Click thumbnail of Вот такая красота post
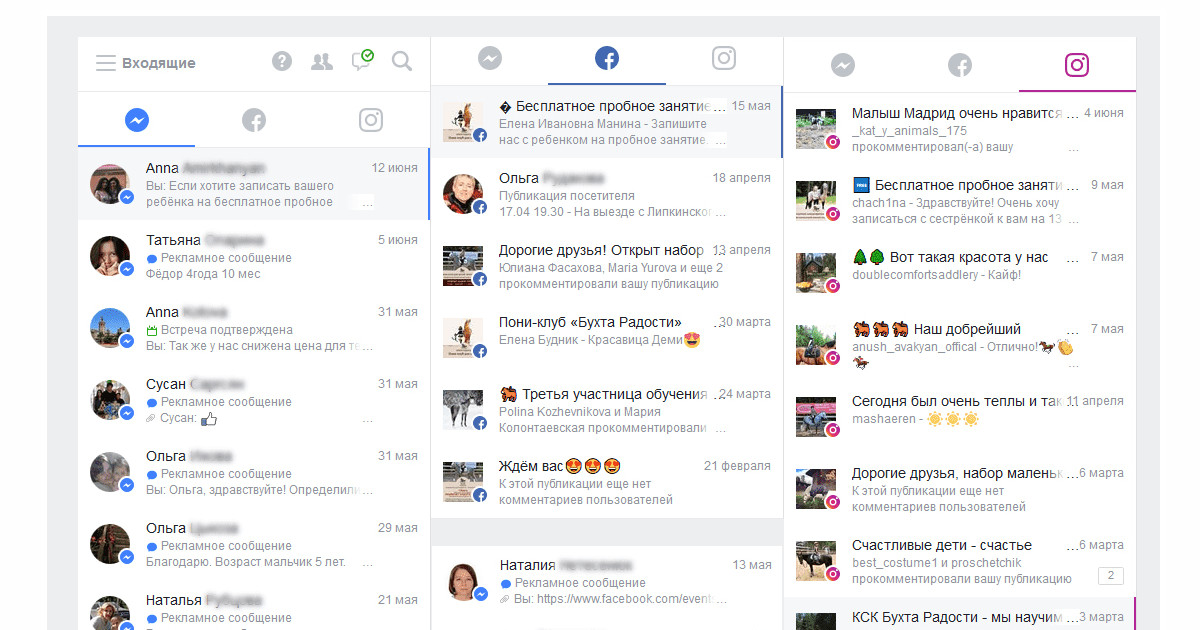This screenshot has height=630, width=1200. [x=815, y=273]
